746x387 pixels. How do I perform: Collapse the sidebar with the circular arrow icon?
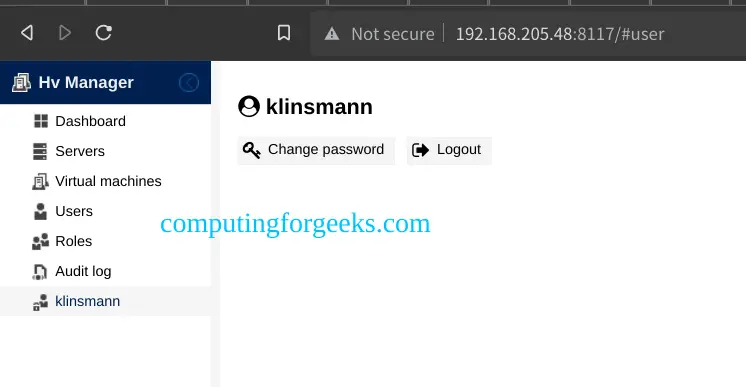click(189, 83)
